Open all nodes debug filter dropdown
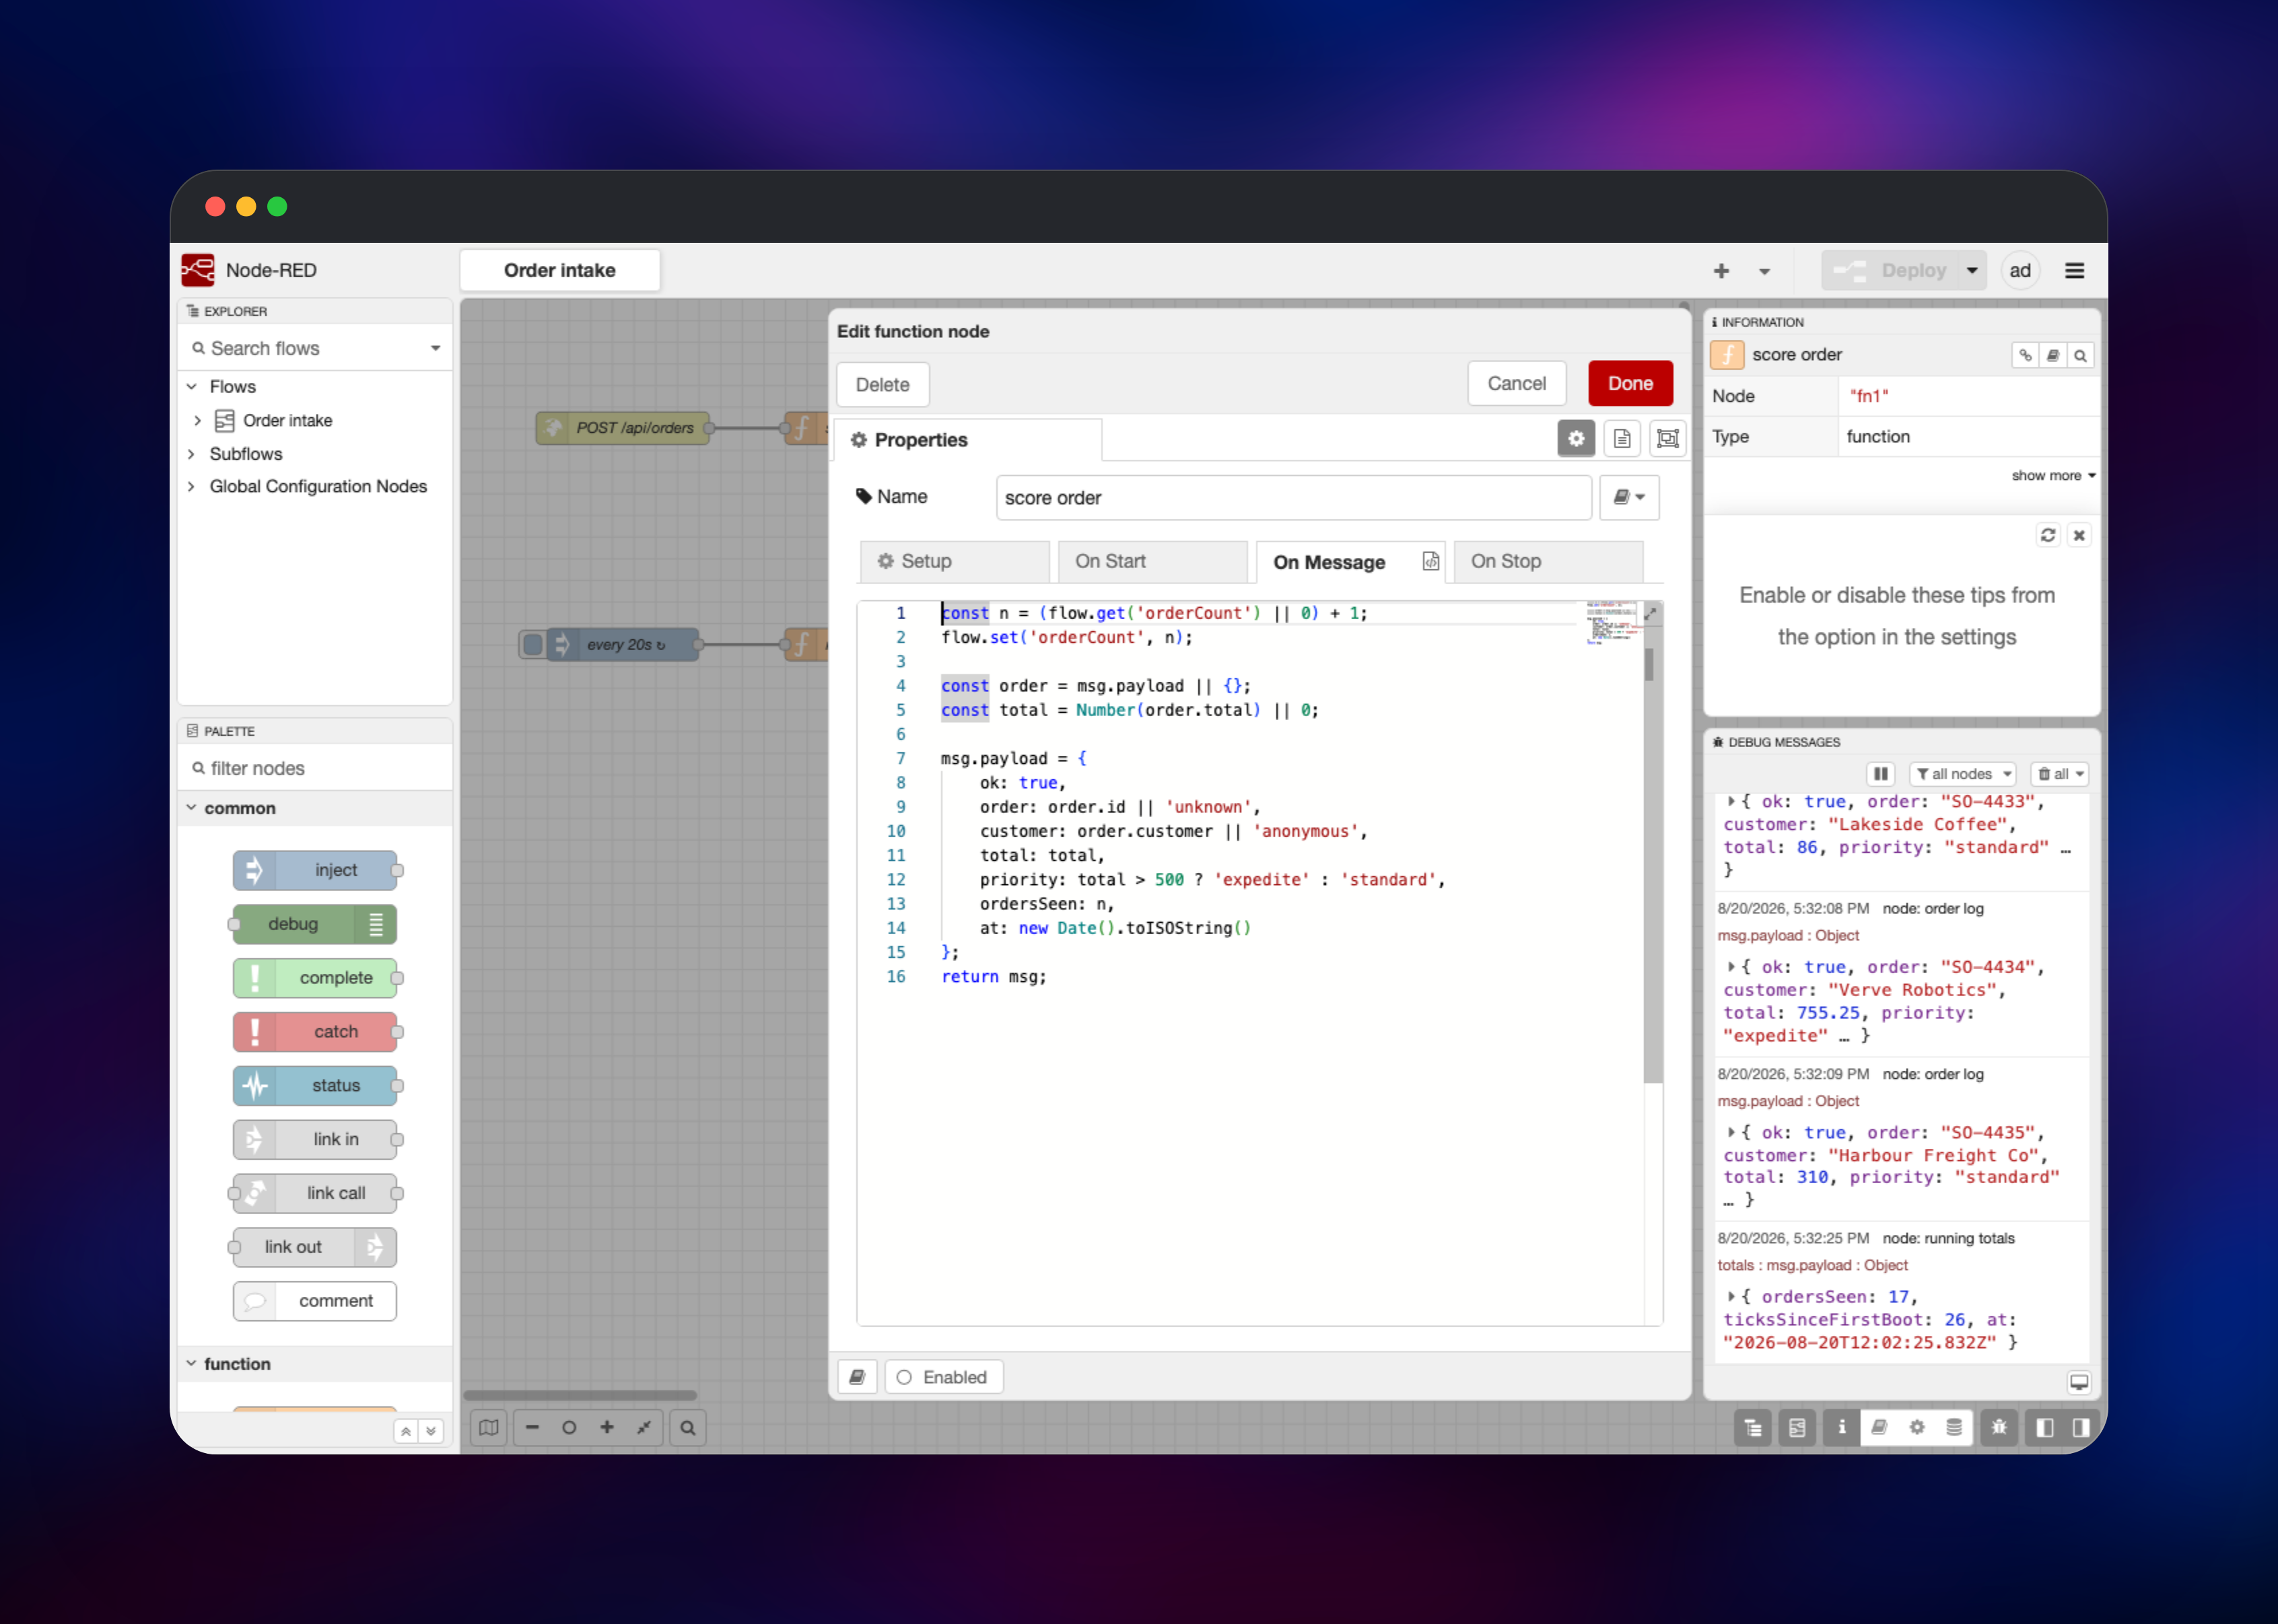 click(1963, 774)
